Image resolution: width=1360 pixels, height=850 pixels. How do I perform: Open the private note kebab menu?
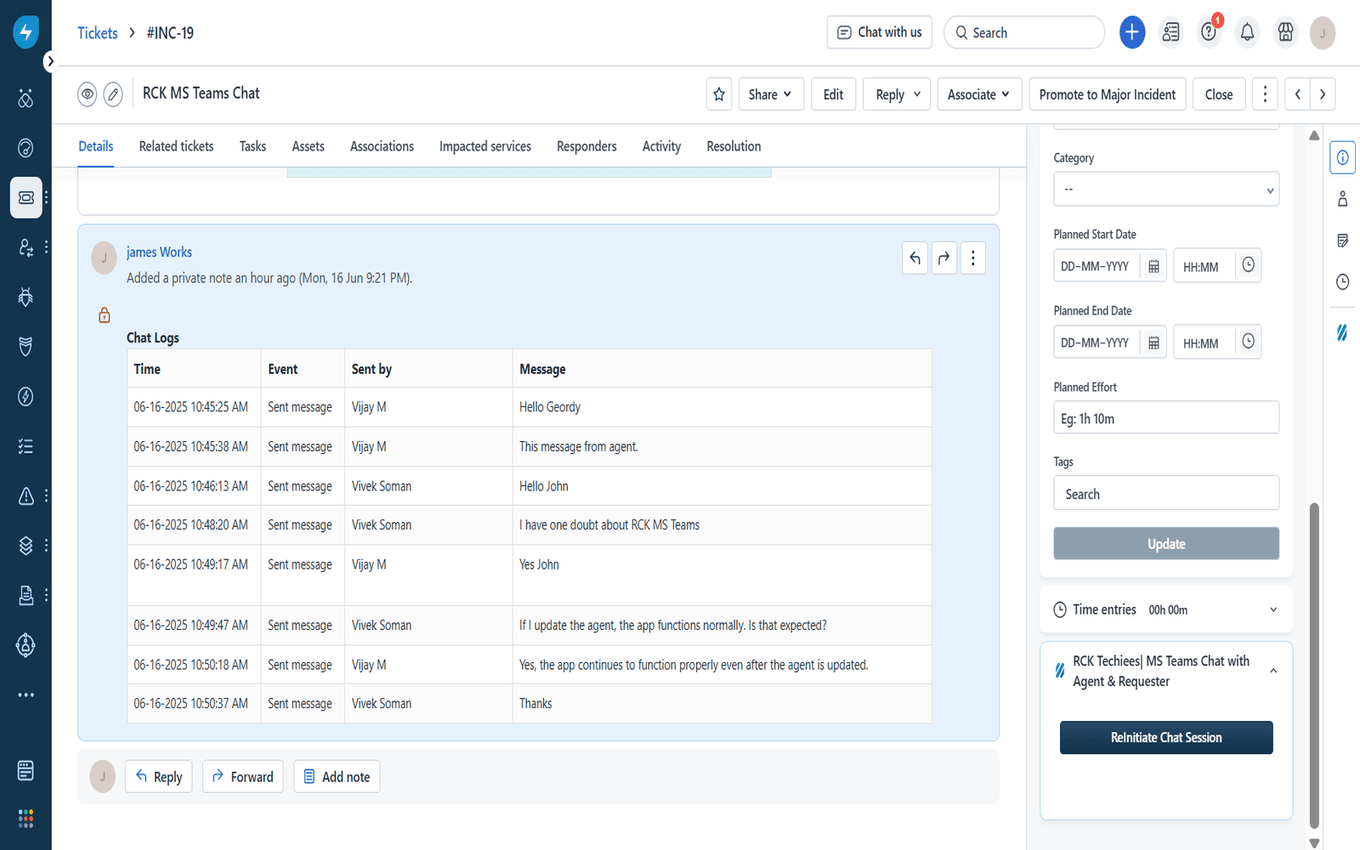973,258
